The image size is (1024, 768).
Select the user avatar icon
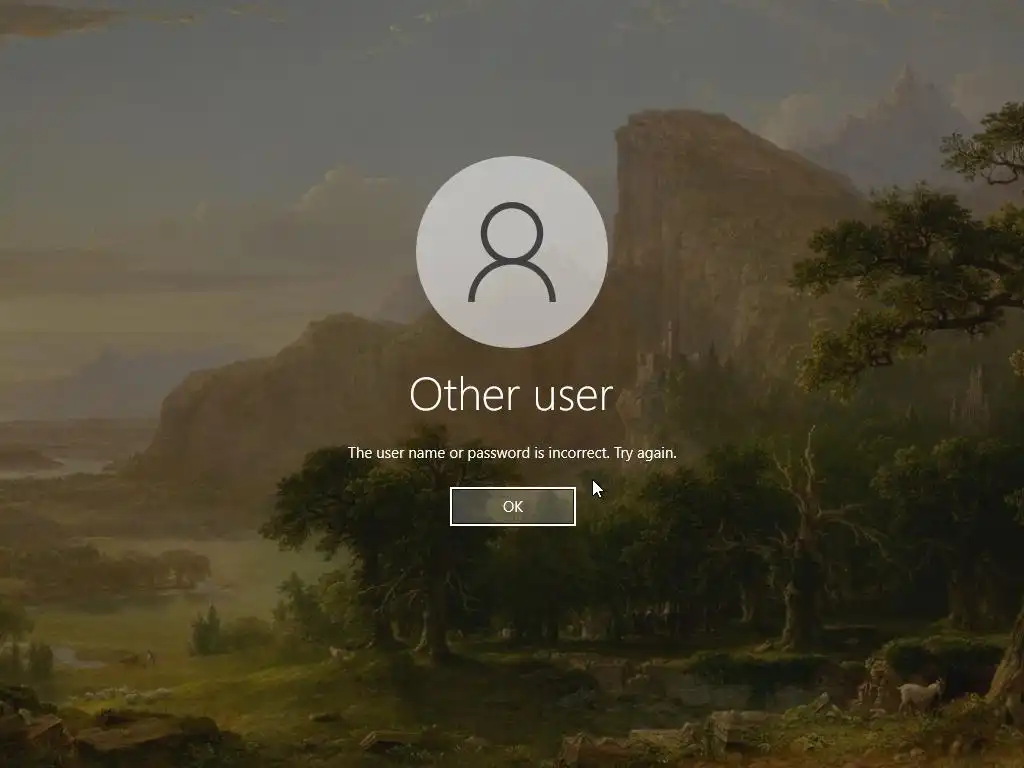pos(512,252)
